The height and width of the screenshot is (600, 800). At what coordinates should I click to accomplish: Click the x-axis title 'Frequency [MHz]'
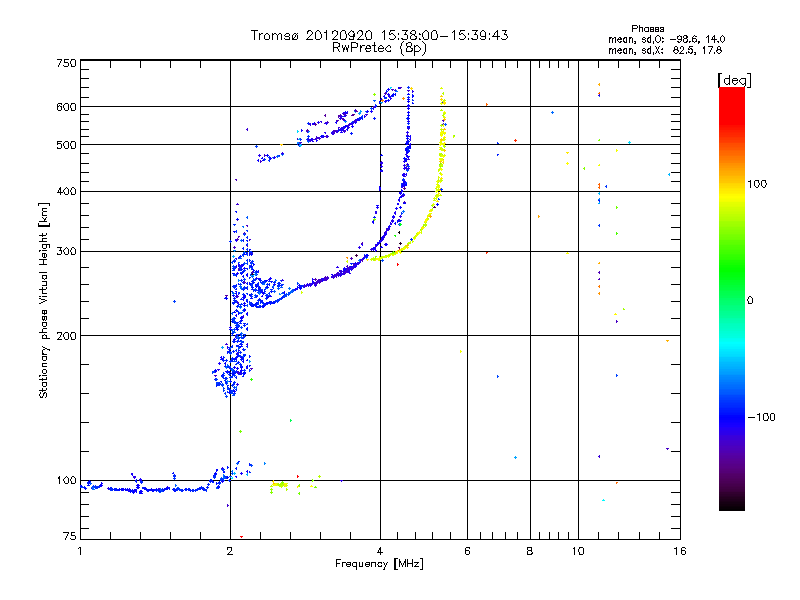coord(379,564)
